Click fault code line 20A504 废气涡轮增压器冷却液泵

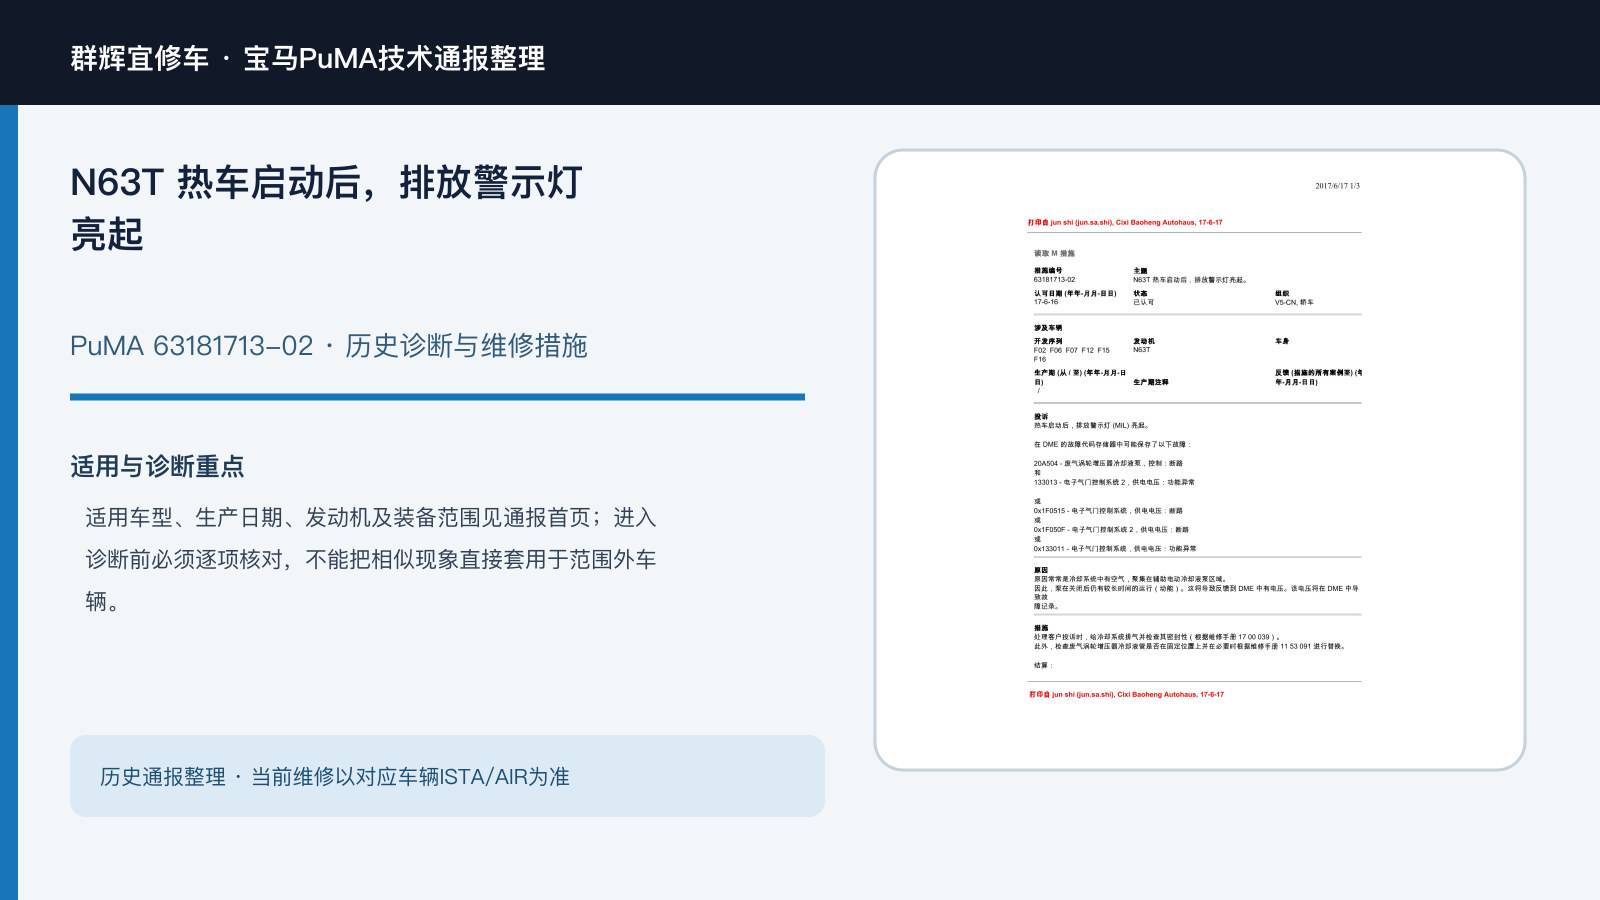tap(1108, 464)
